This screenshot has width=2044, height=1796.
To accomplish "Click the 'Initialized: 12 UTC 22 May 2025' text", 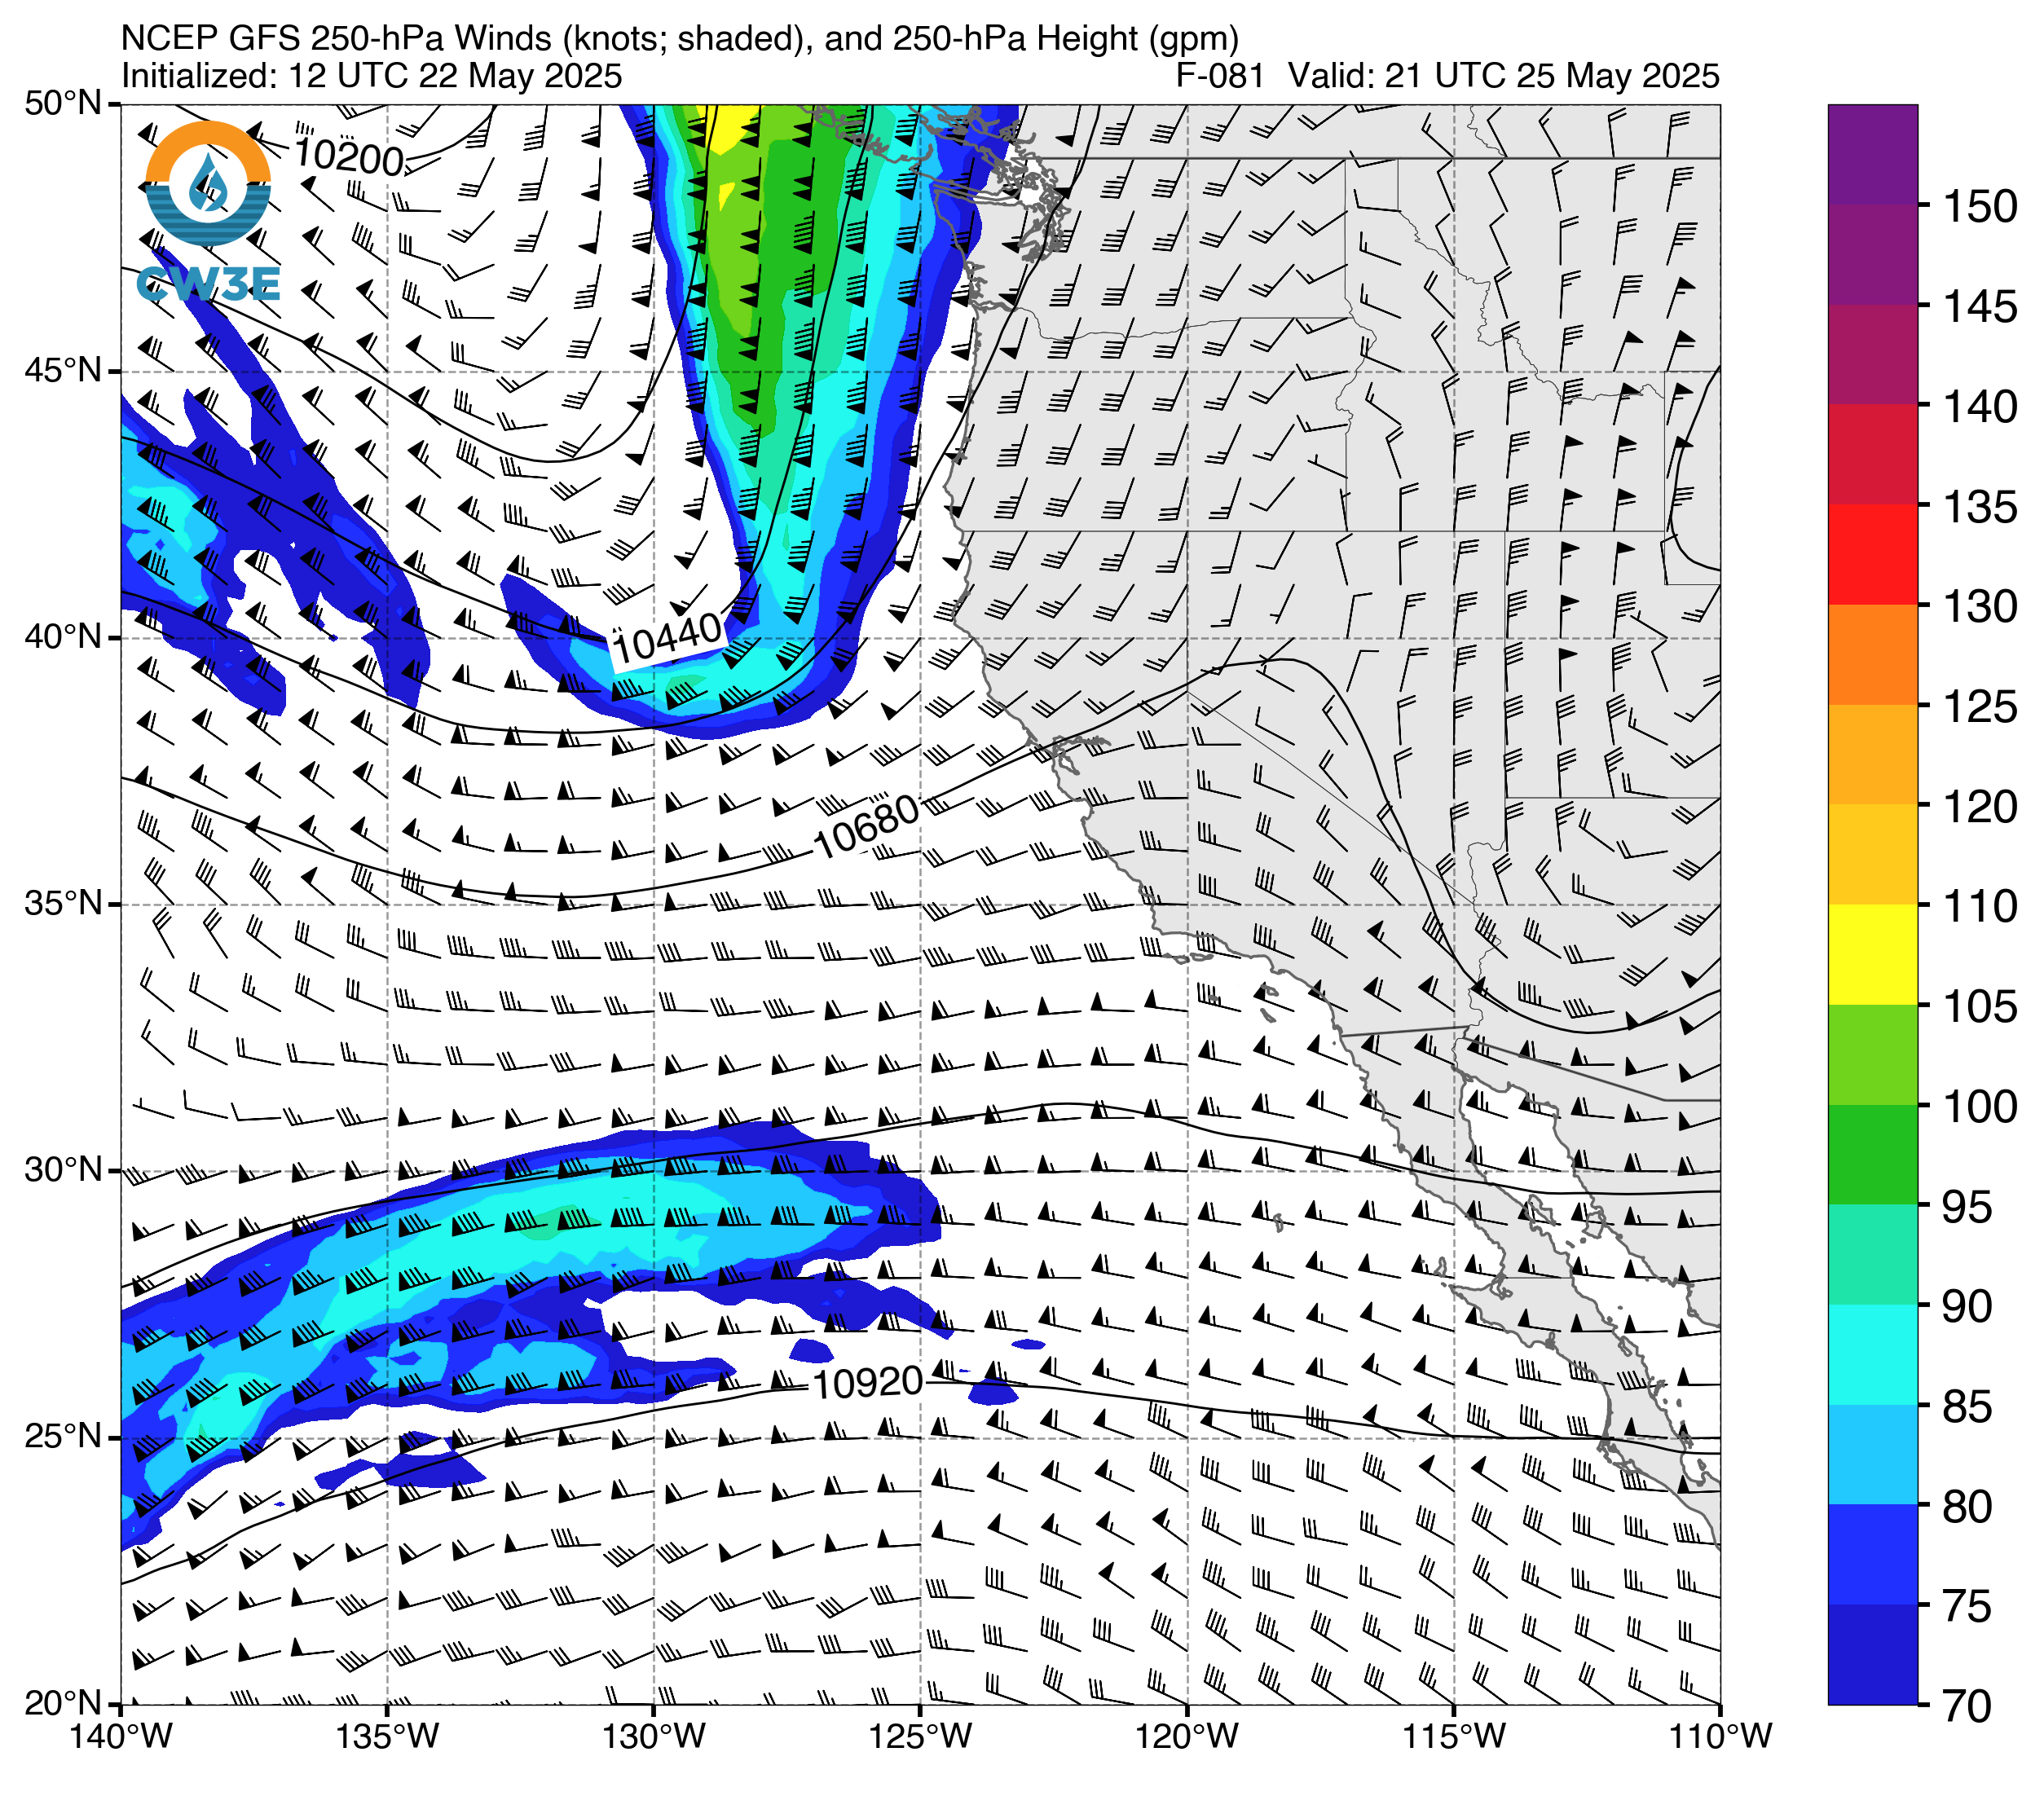I will pyautogui.click(x=371, y=76).
